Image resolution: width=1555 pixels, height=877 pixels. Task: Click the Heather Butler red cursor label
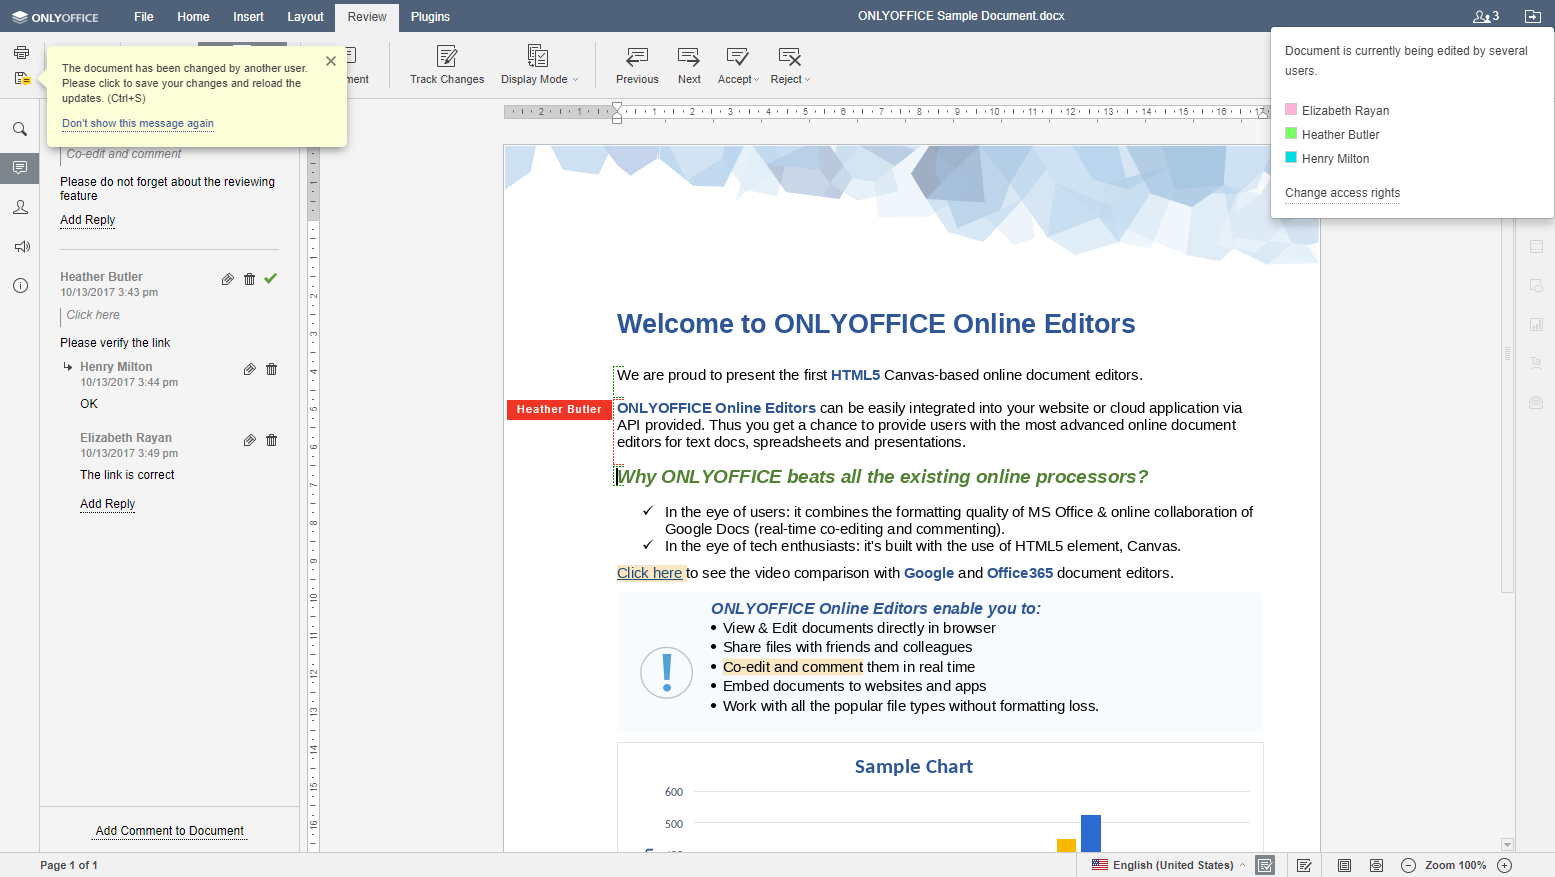(x=559, y=409)
